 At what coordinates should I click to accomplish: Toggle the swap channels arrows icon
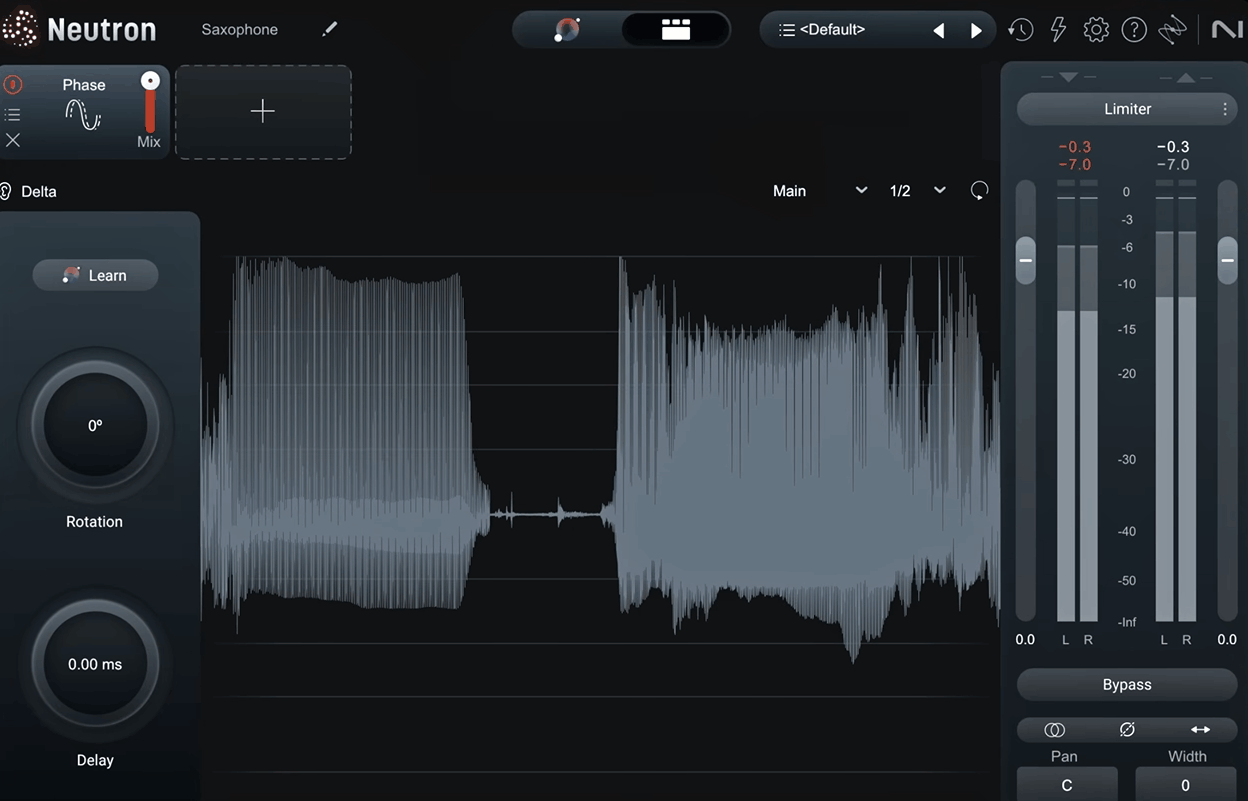point(1201,730)
